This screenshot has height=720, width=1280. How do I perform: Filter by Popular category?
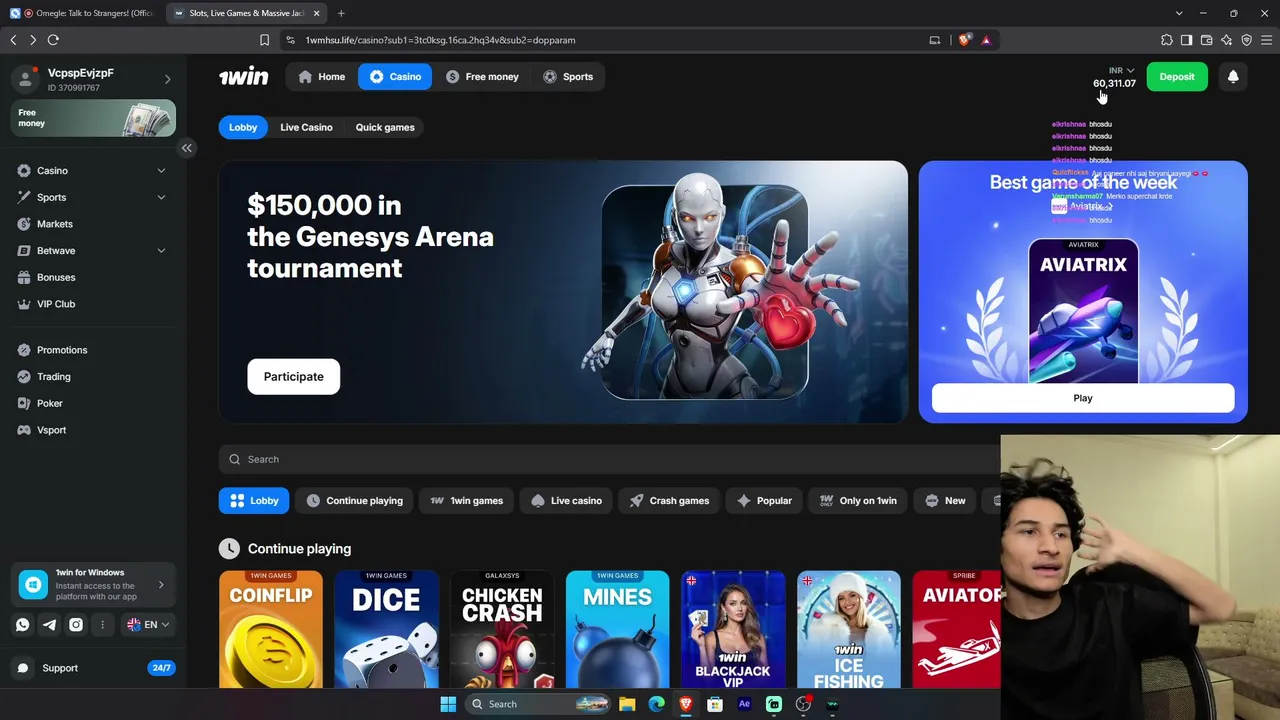765,501
